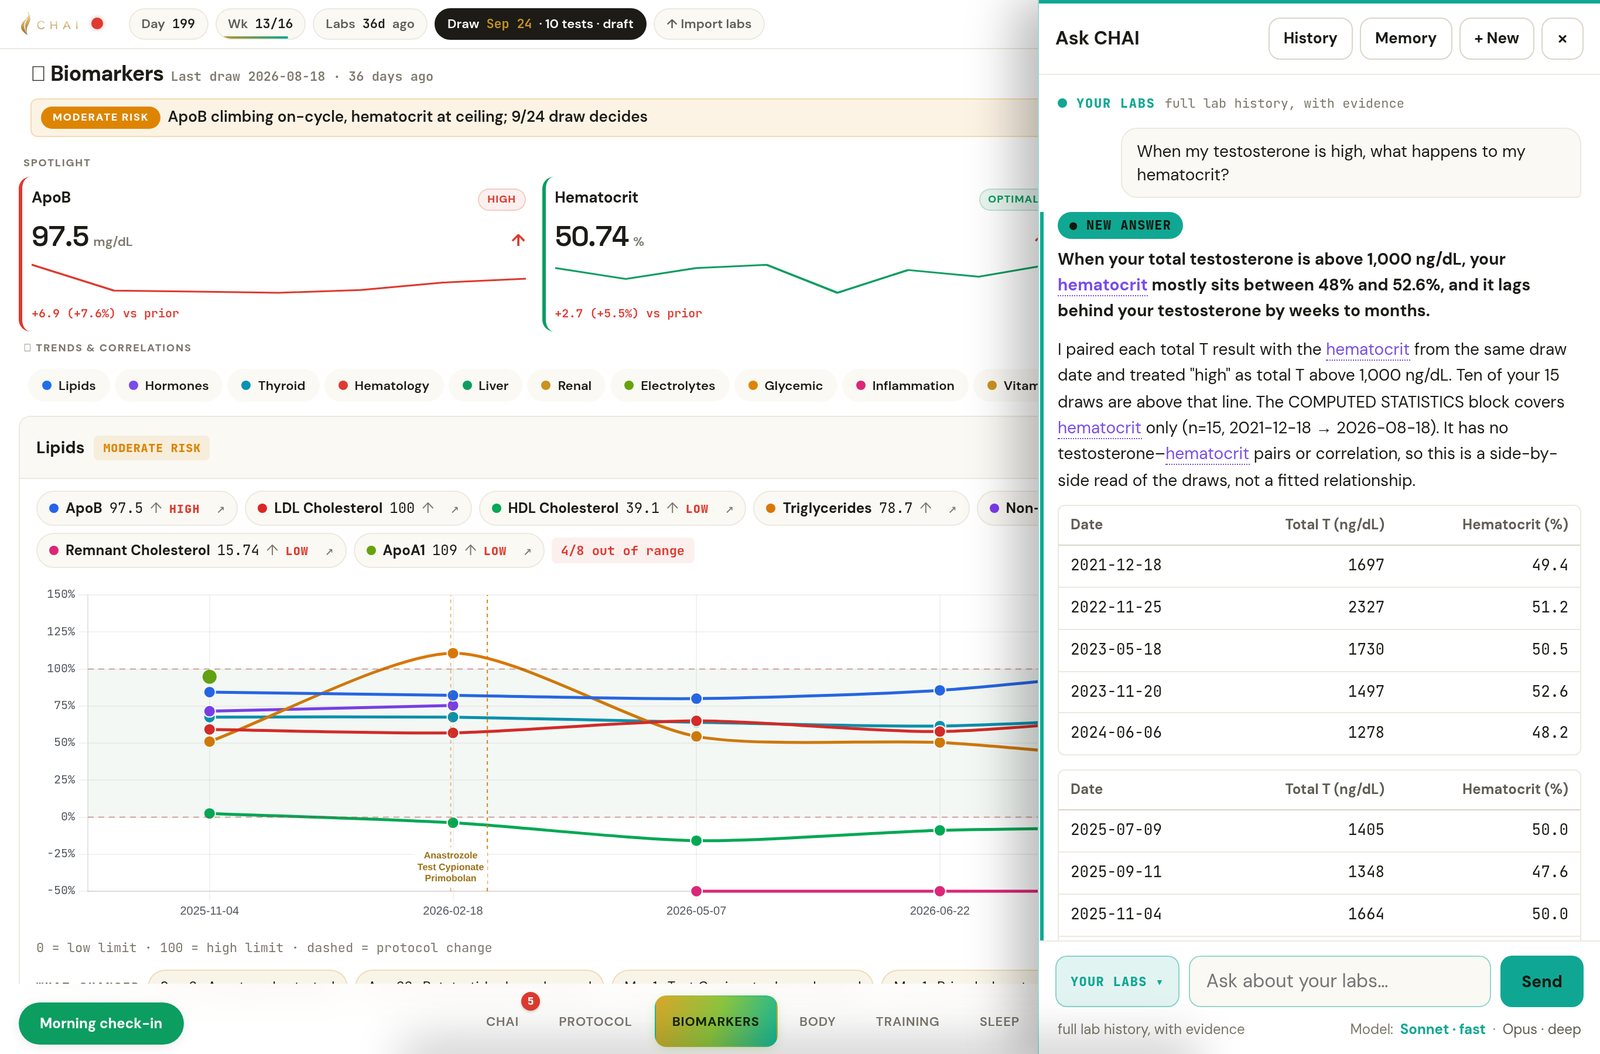Toggle the HDL Cholesterol series chip

click(612, 508)
